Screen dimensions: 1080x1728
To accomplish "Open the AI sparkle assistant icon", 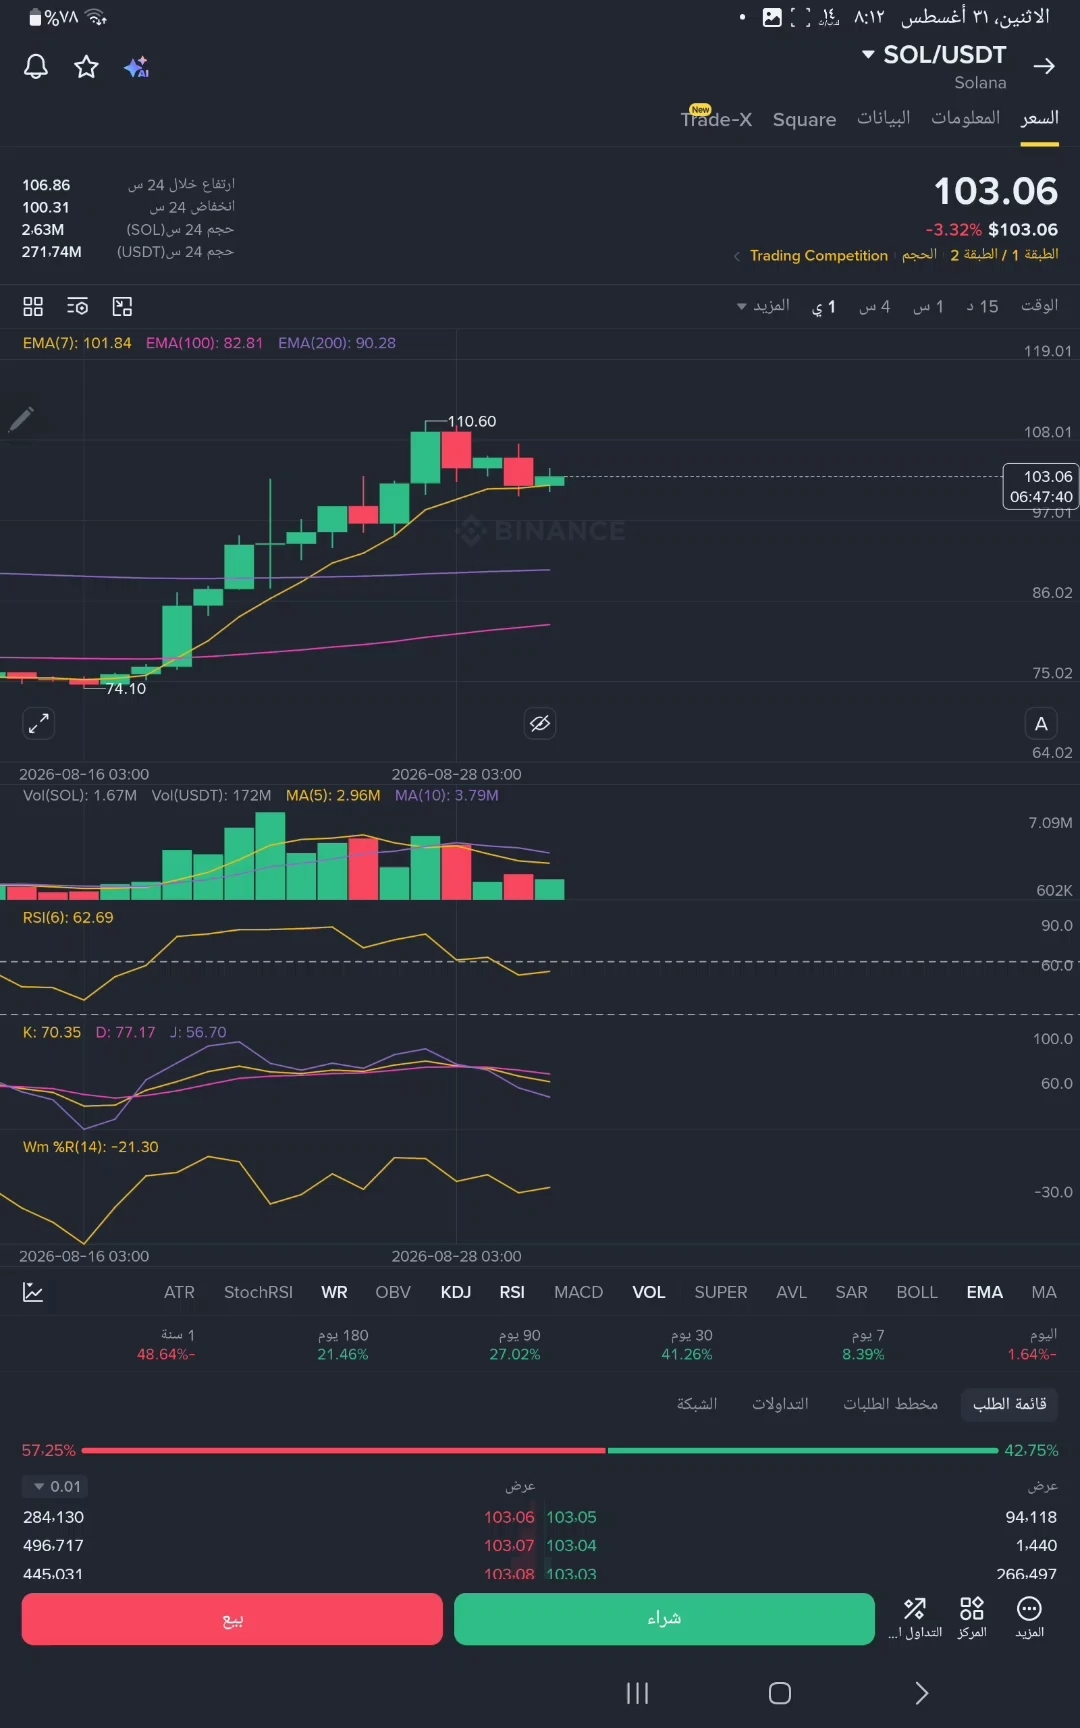I will pos(137,67).
